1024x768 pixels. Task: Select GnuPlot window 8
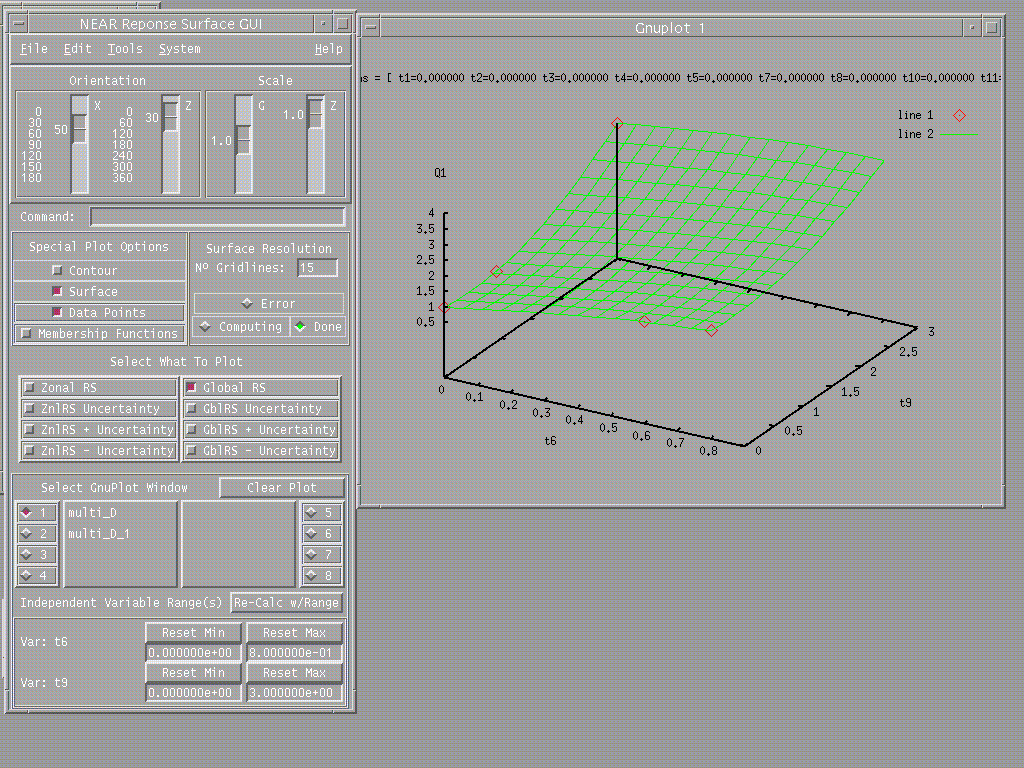coord(322,575)
